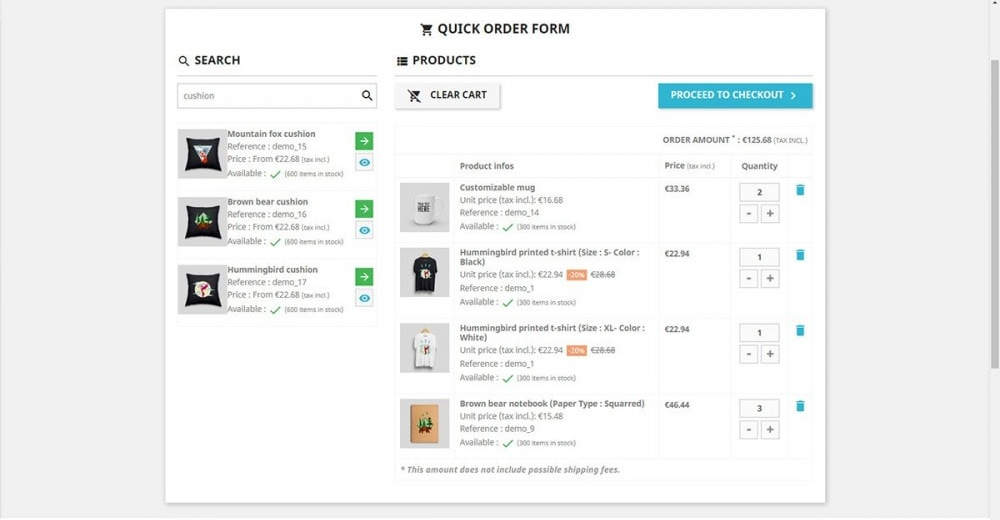Add Mountain fox cushion with green arrow
1000x520 pixels.
click(x=364, y=141)
